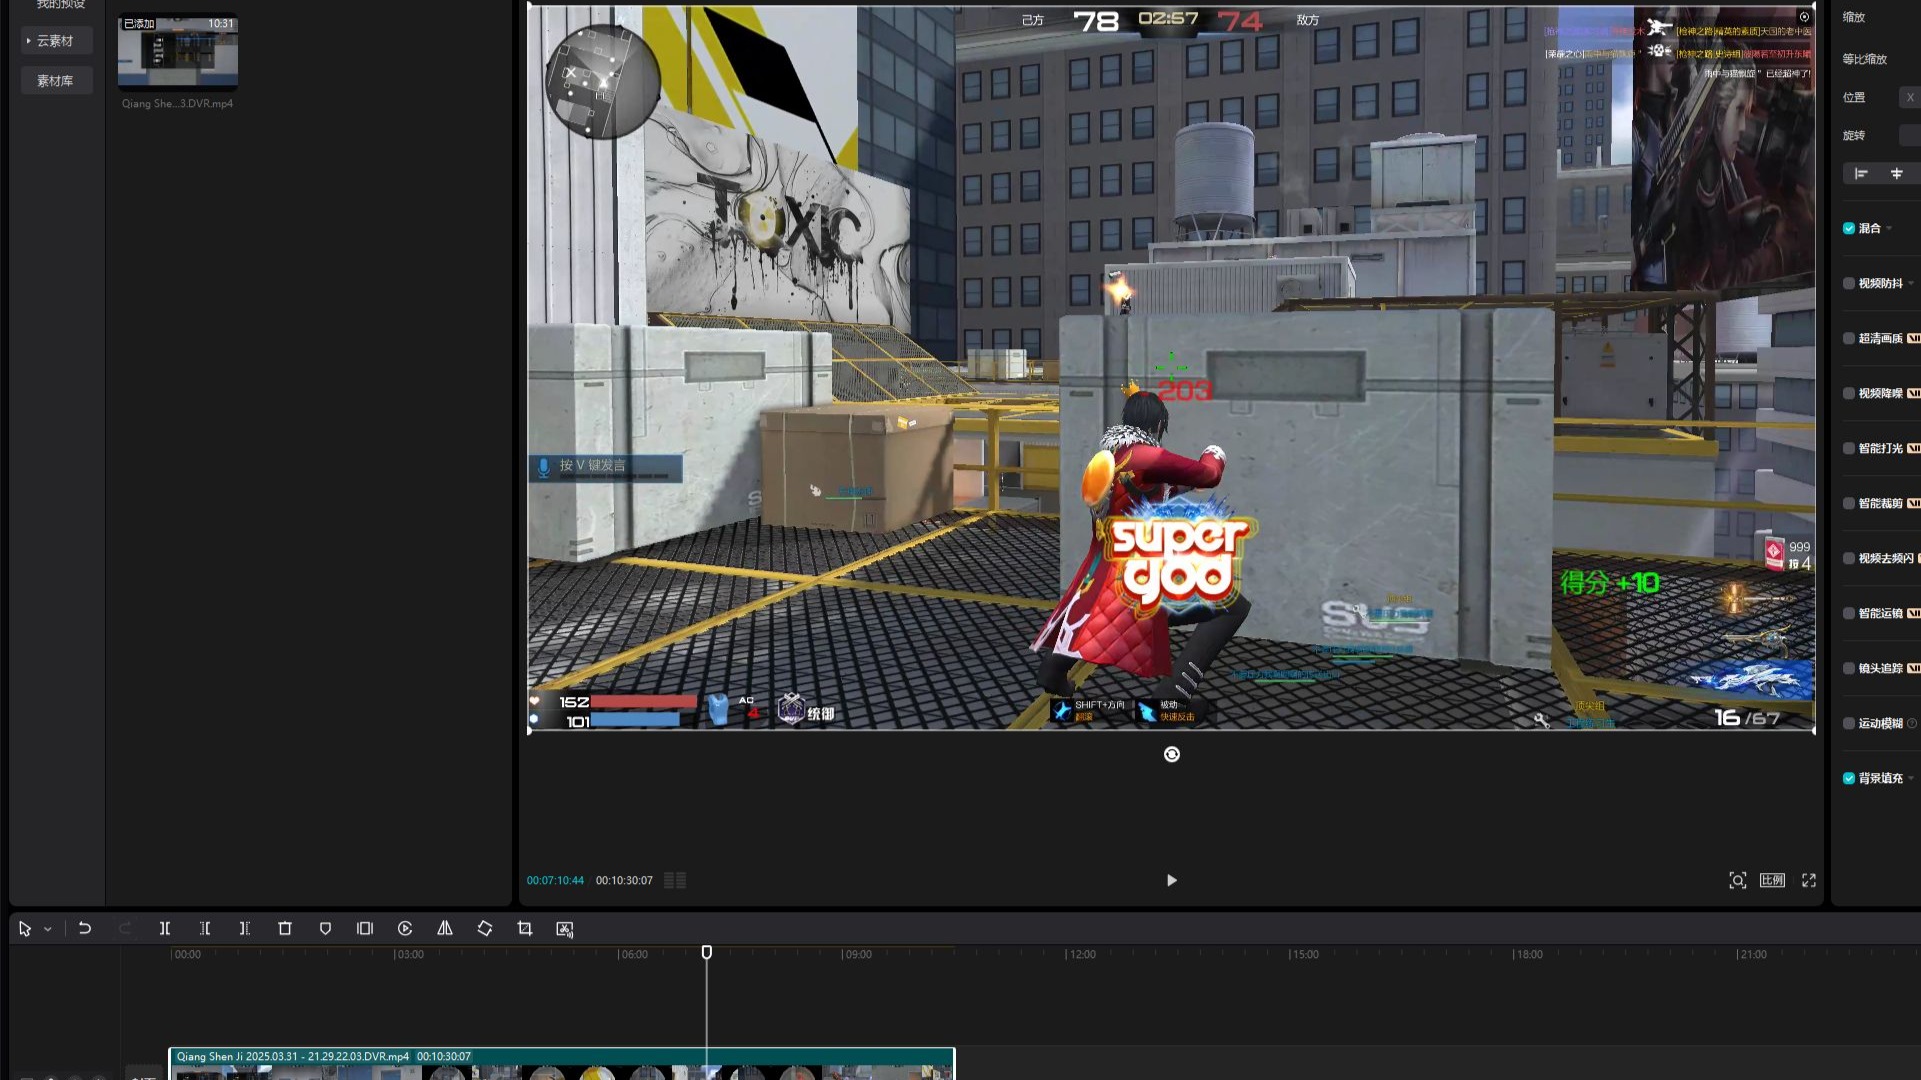
Task: Enable the 视频防抖 stabilization checkbox
Action: tap(1849, 283)
